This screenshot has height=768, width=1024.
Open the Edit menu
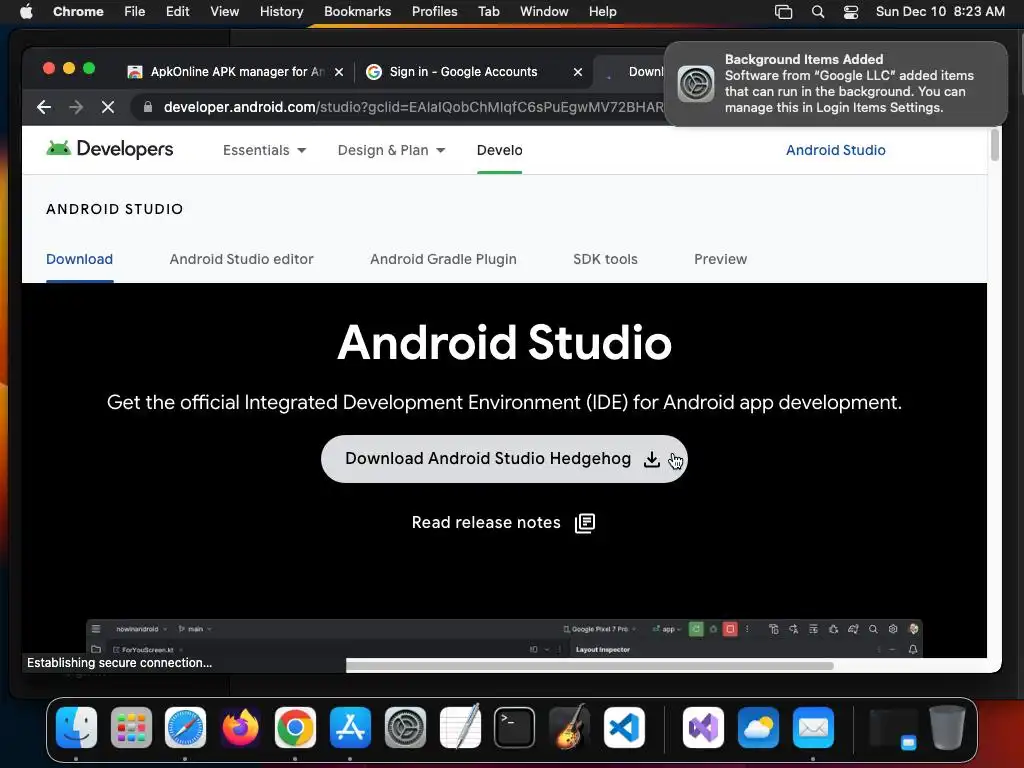click(x=178, y=12)
